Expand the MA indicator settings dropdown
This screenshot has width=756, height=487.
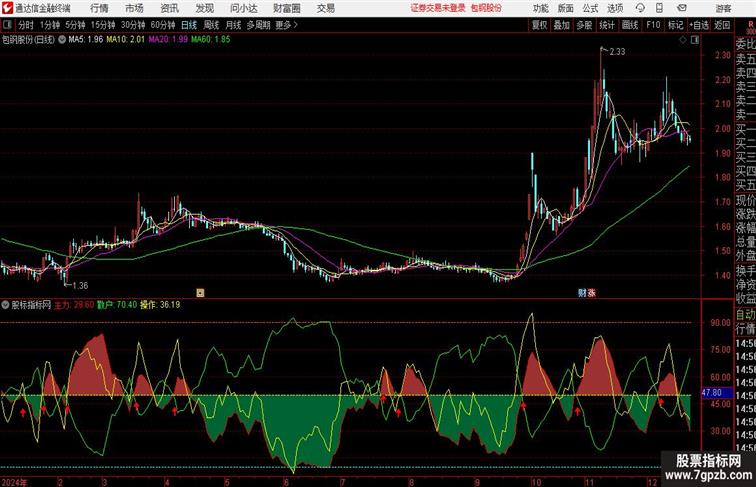tap(62, 40)
